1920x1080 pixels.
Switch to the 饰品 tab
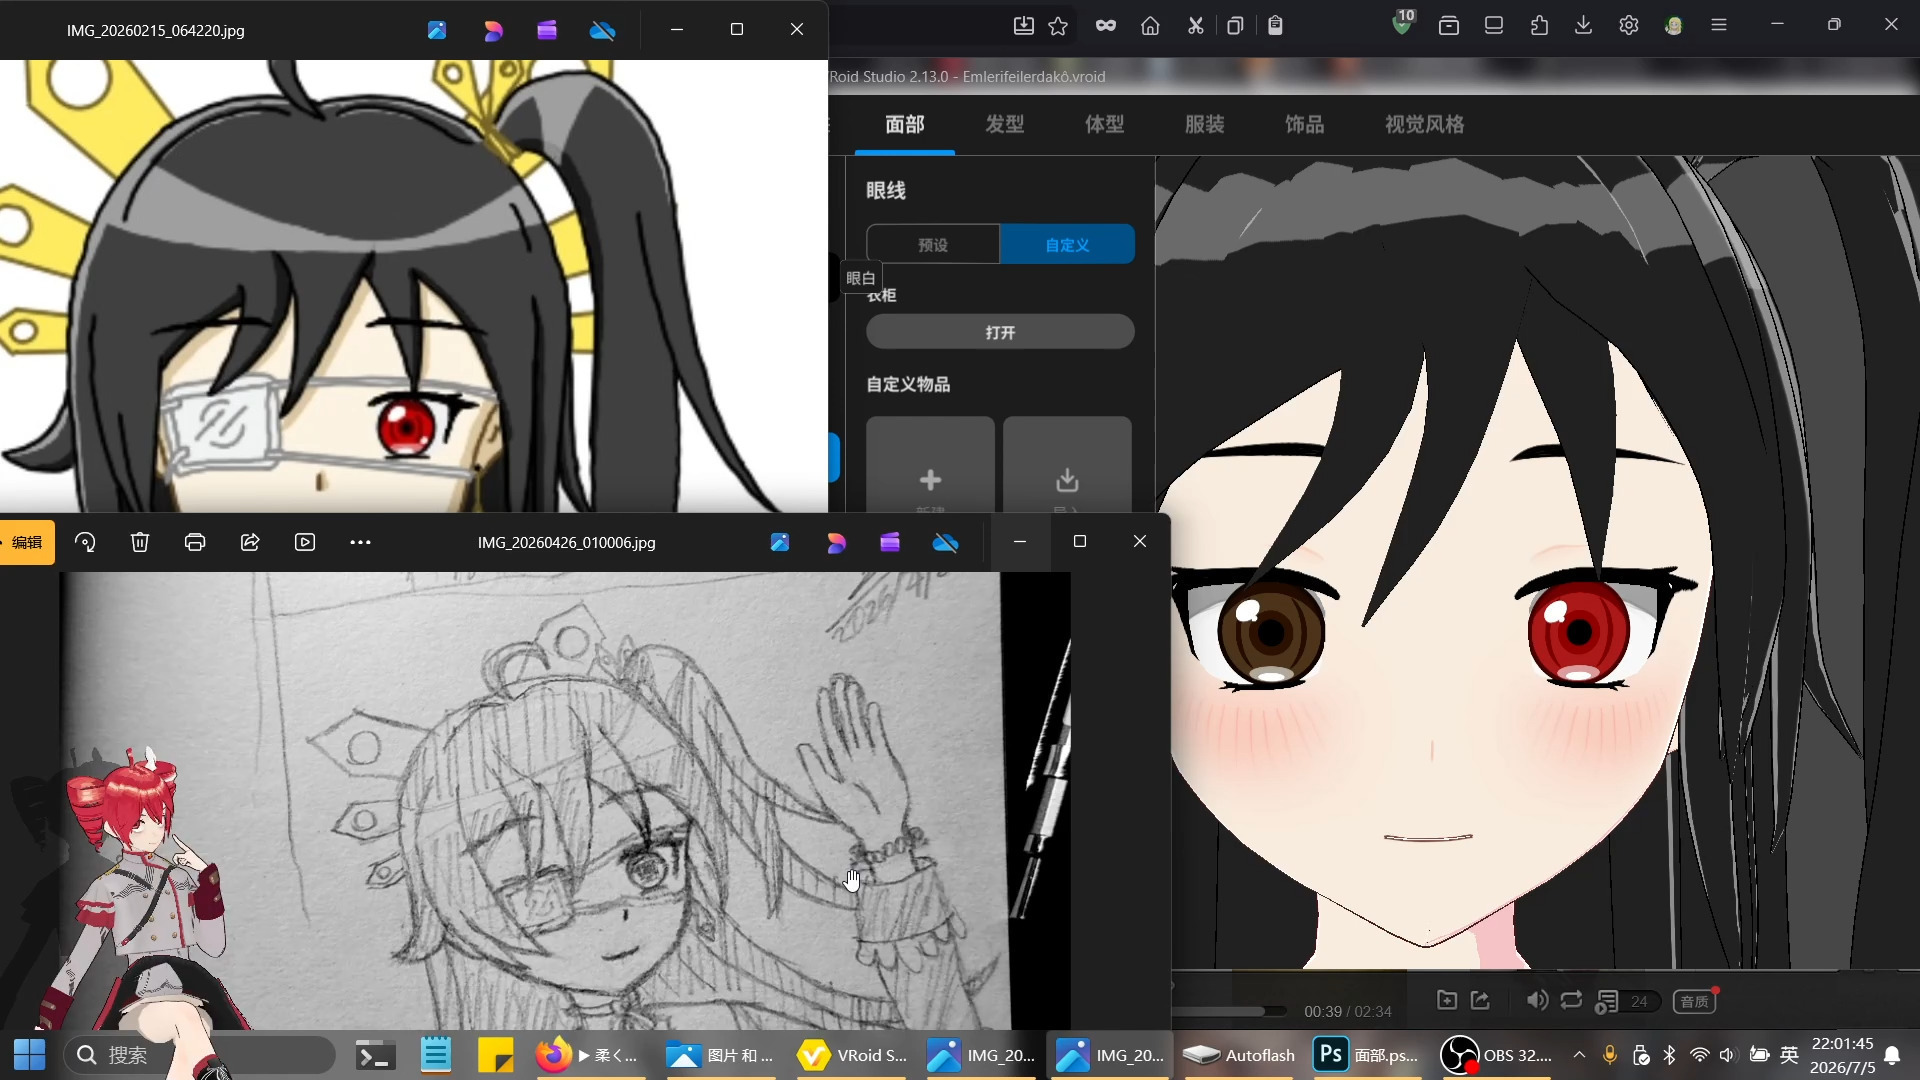click(x=1305, y=124)
